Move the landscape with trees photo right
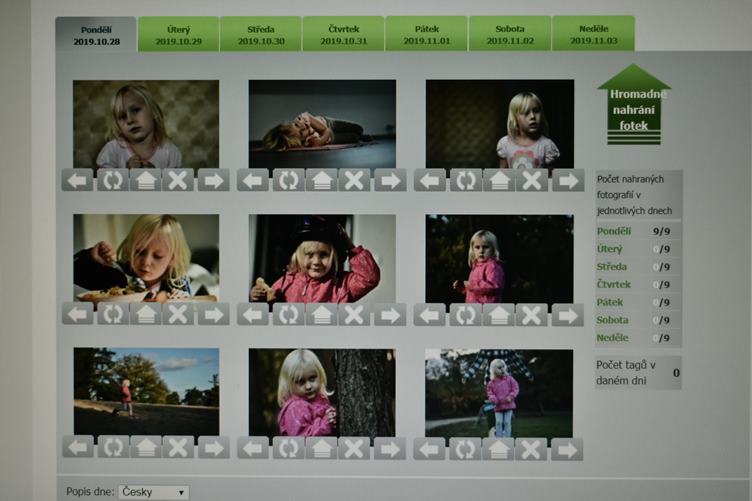The height and width of the screenshot is (501, 752). tap(213, 448)
